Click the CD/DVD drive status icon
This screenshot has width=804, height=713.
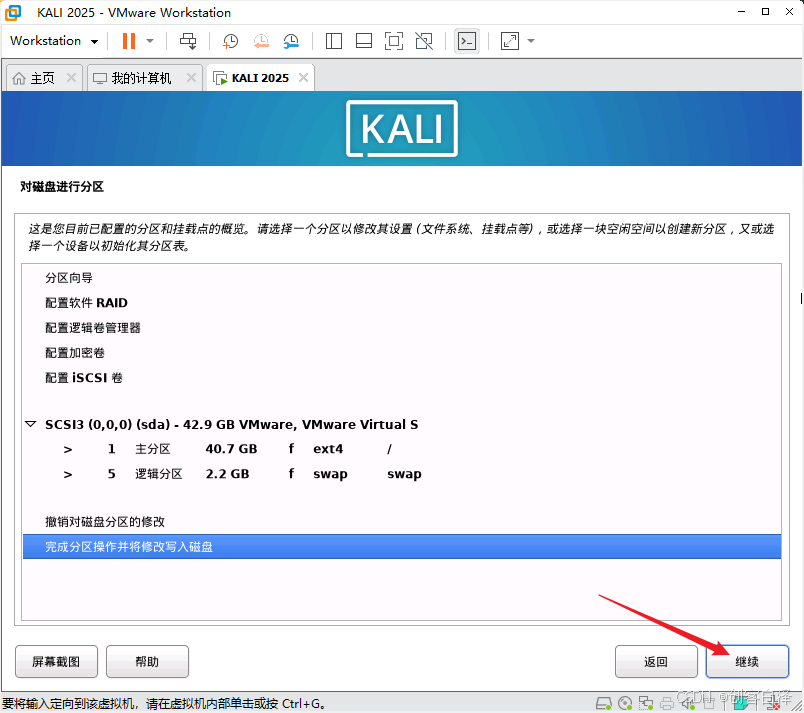625,703
